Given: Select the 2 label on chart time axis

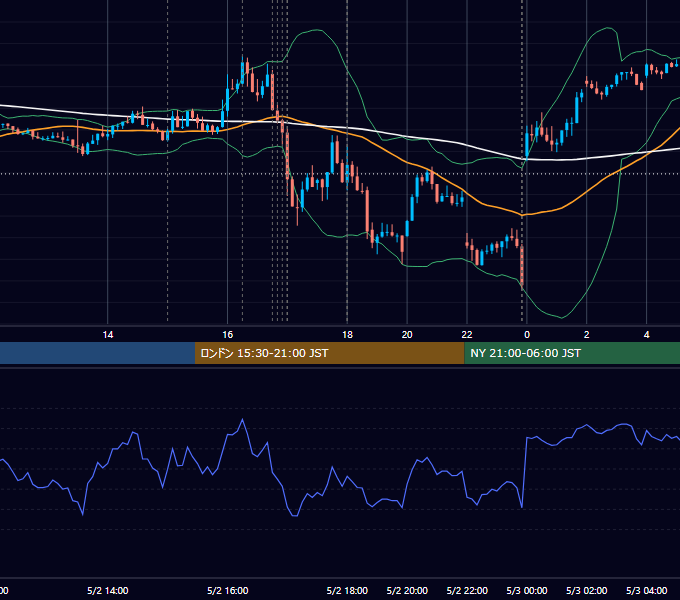Looking at the screenshot, I should point(587,335).
